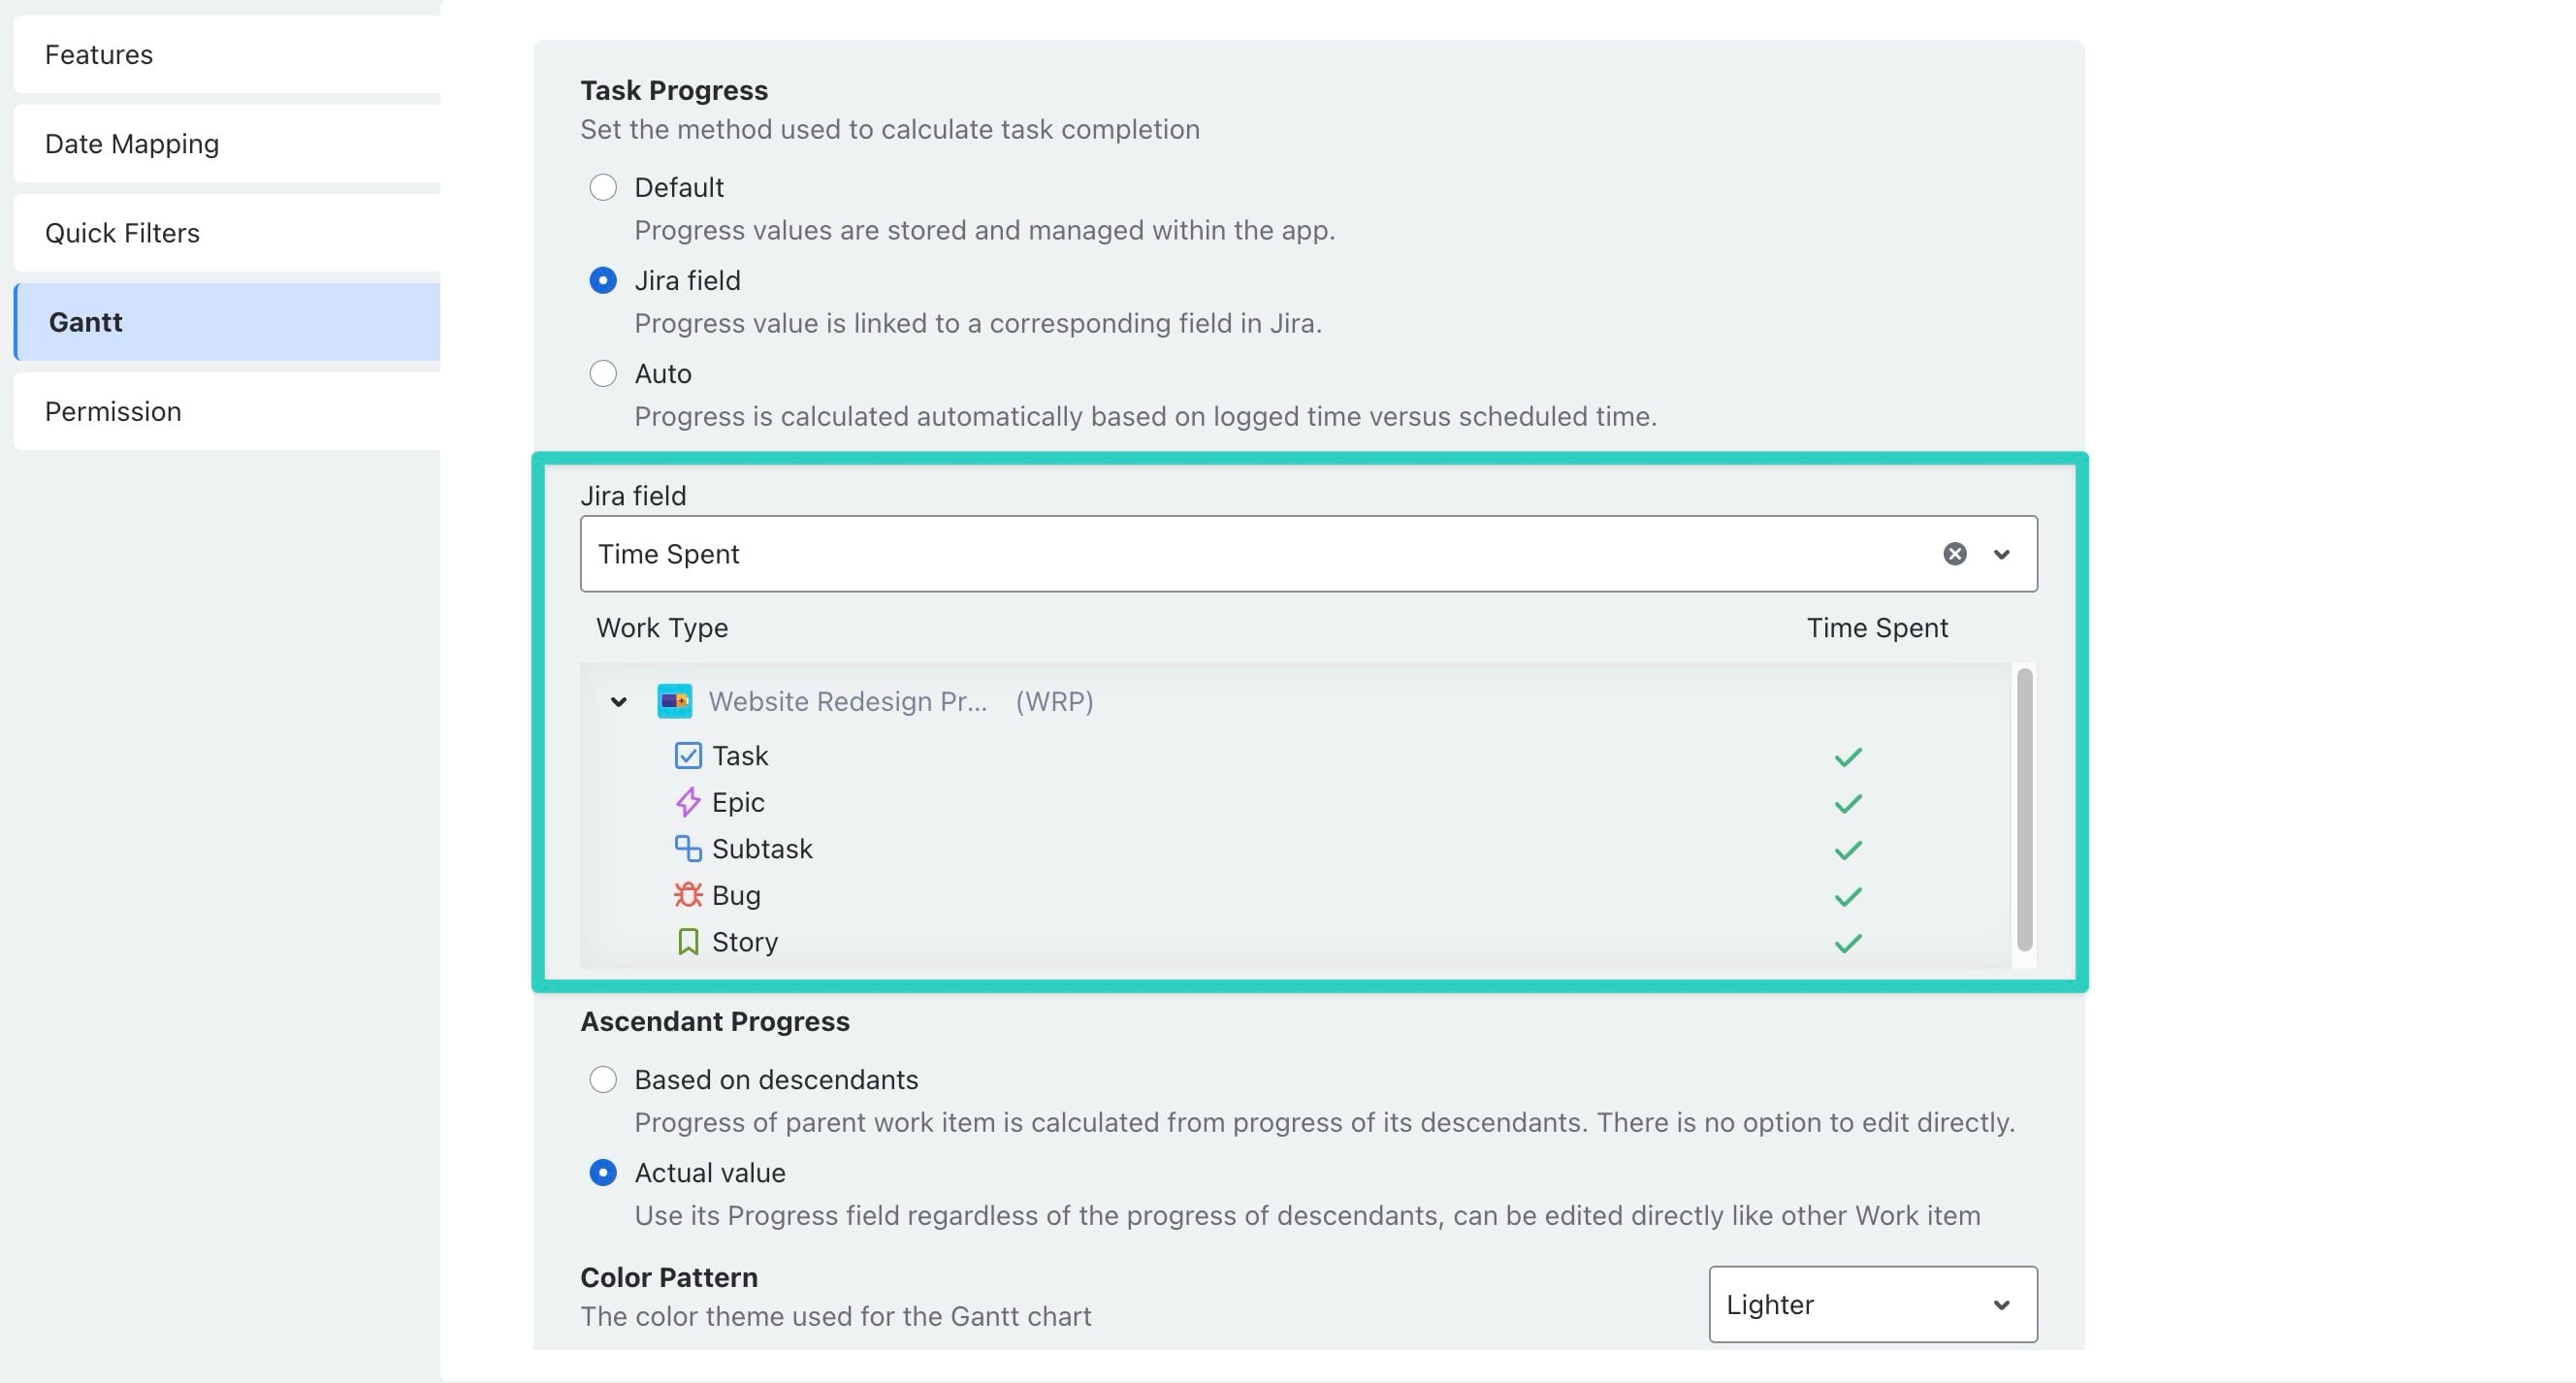Choose Based on descendants ascendant progress
Viewport: 2576px width, 1383px height.
pyautogui.click(x=603, y=1079)
